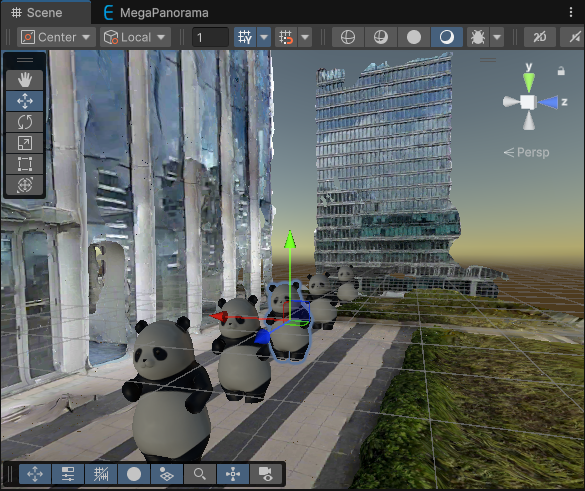Toggle 2D view mode
This screenshot has height=491, width=585.
pos(539,37)
